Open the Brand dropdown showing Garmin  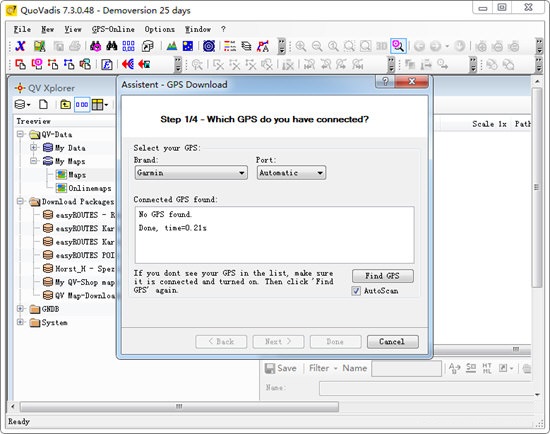191,173
